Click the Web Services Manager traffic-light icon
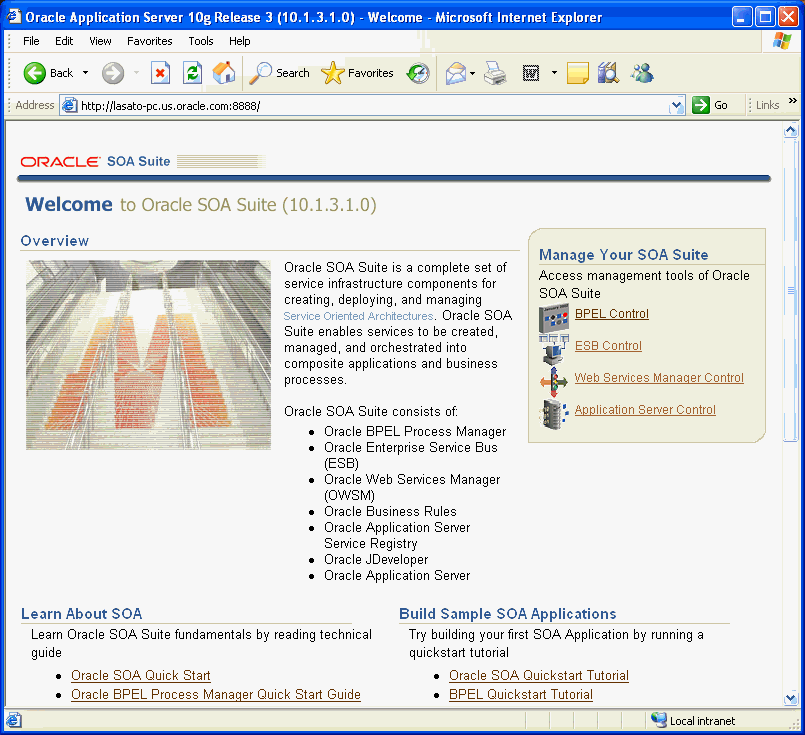Screen dimensions: 805x735 554,381
